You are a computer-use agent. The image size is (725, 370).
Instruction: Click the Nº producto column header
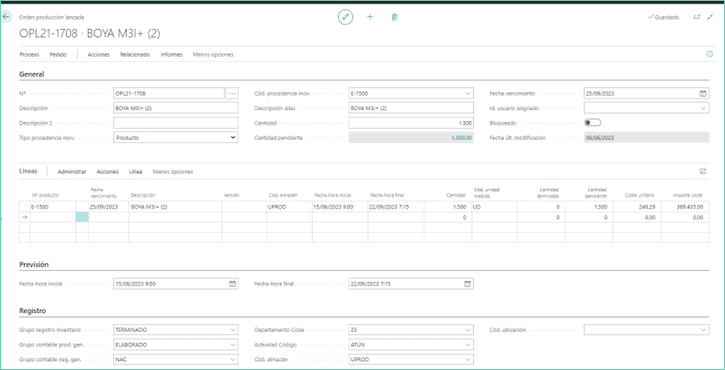(x=45, y=195)
